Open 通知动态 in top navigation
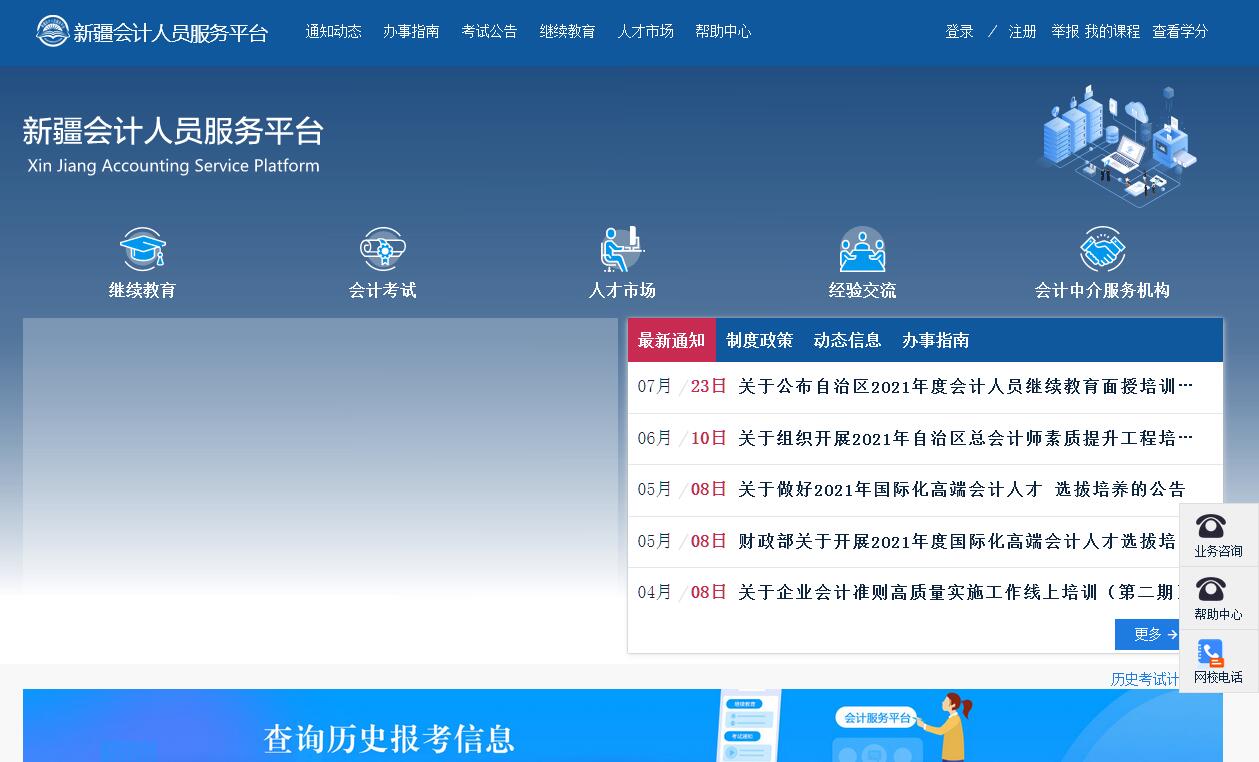This screenshot has height=762, width=1259. (x=333, y=32)
